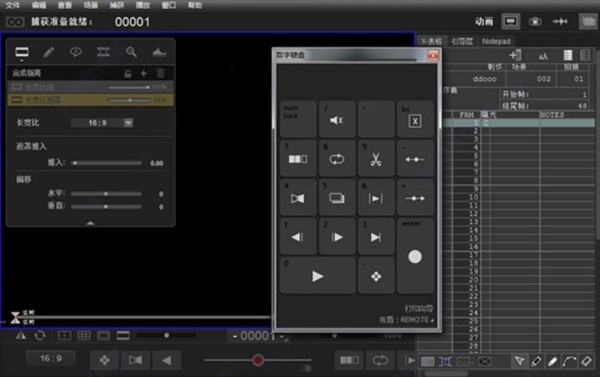Viewport: 600px width, 377px height.
Task: Toggle the eye visibility tool tab
Action: [76, 52]
